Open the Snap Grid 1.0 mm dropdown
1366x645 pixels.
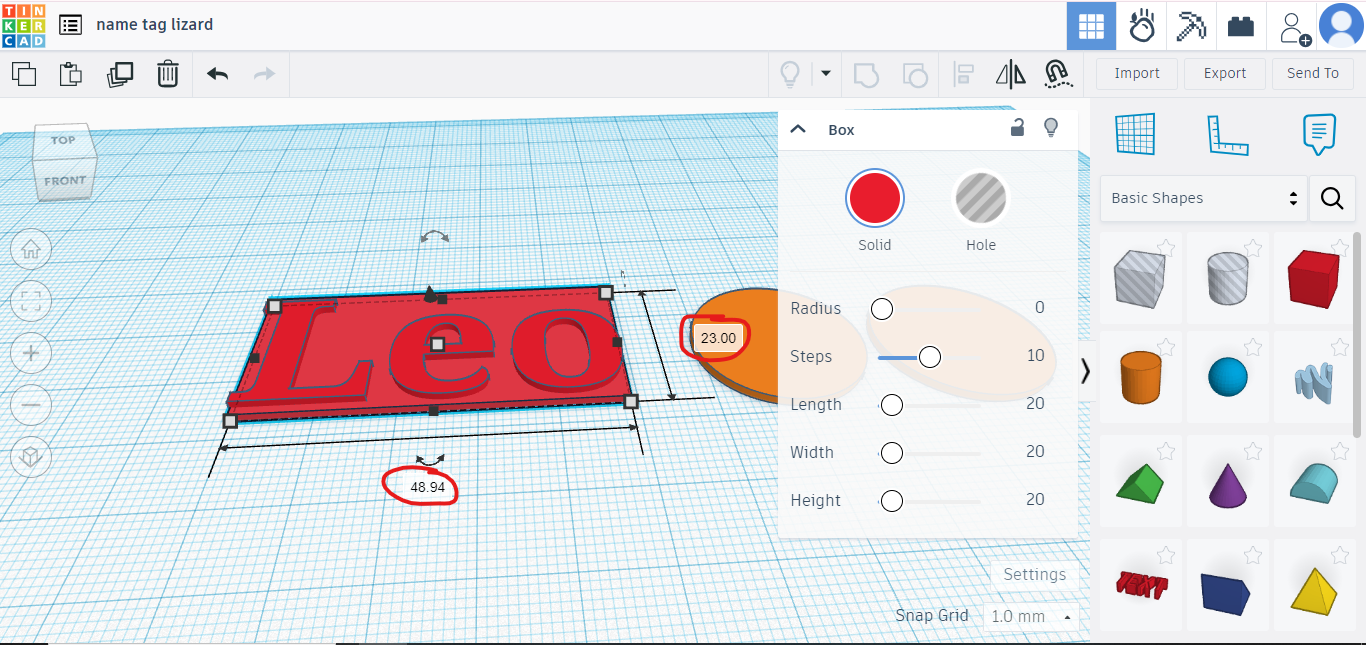1033,616
